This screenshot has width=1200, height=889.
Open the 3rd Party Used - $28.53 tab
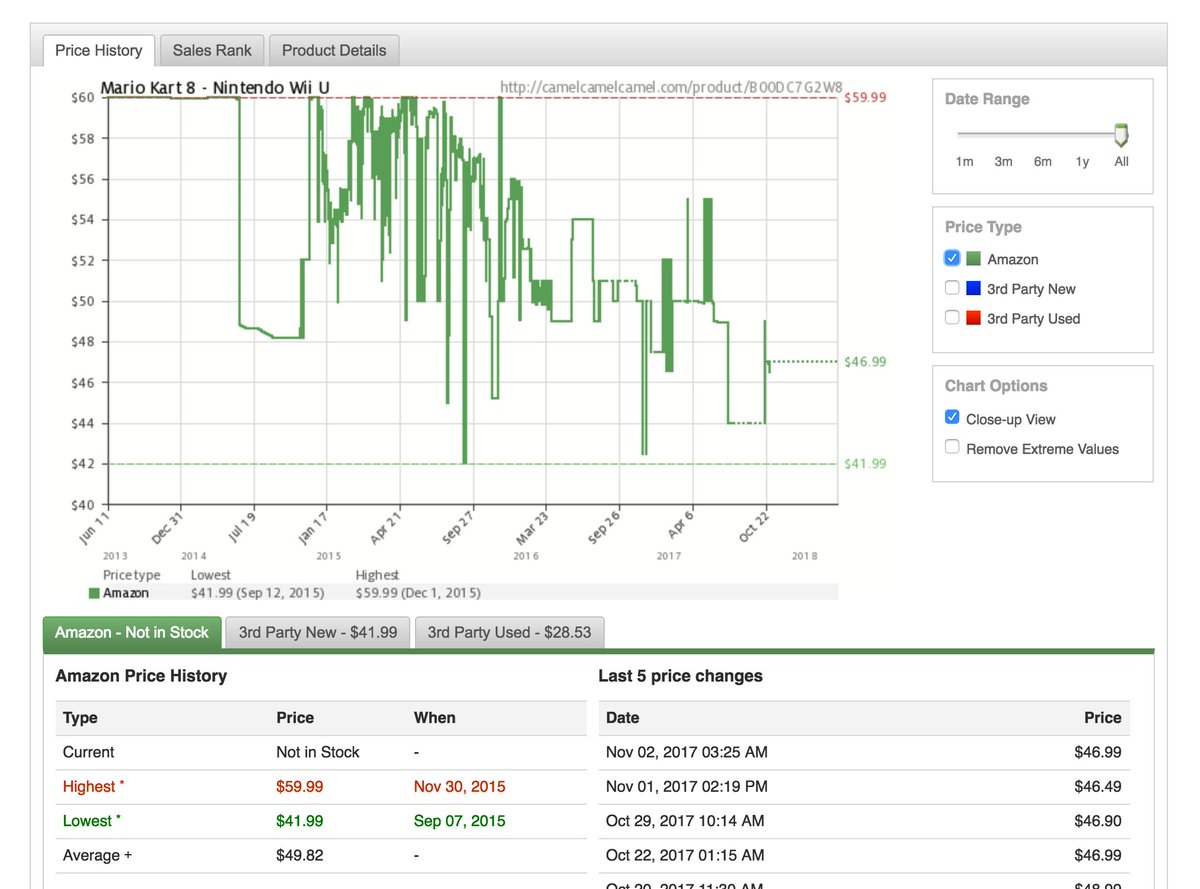coord(509,632)
